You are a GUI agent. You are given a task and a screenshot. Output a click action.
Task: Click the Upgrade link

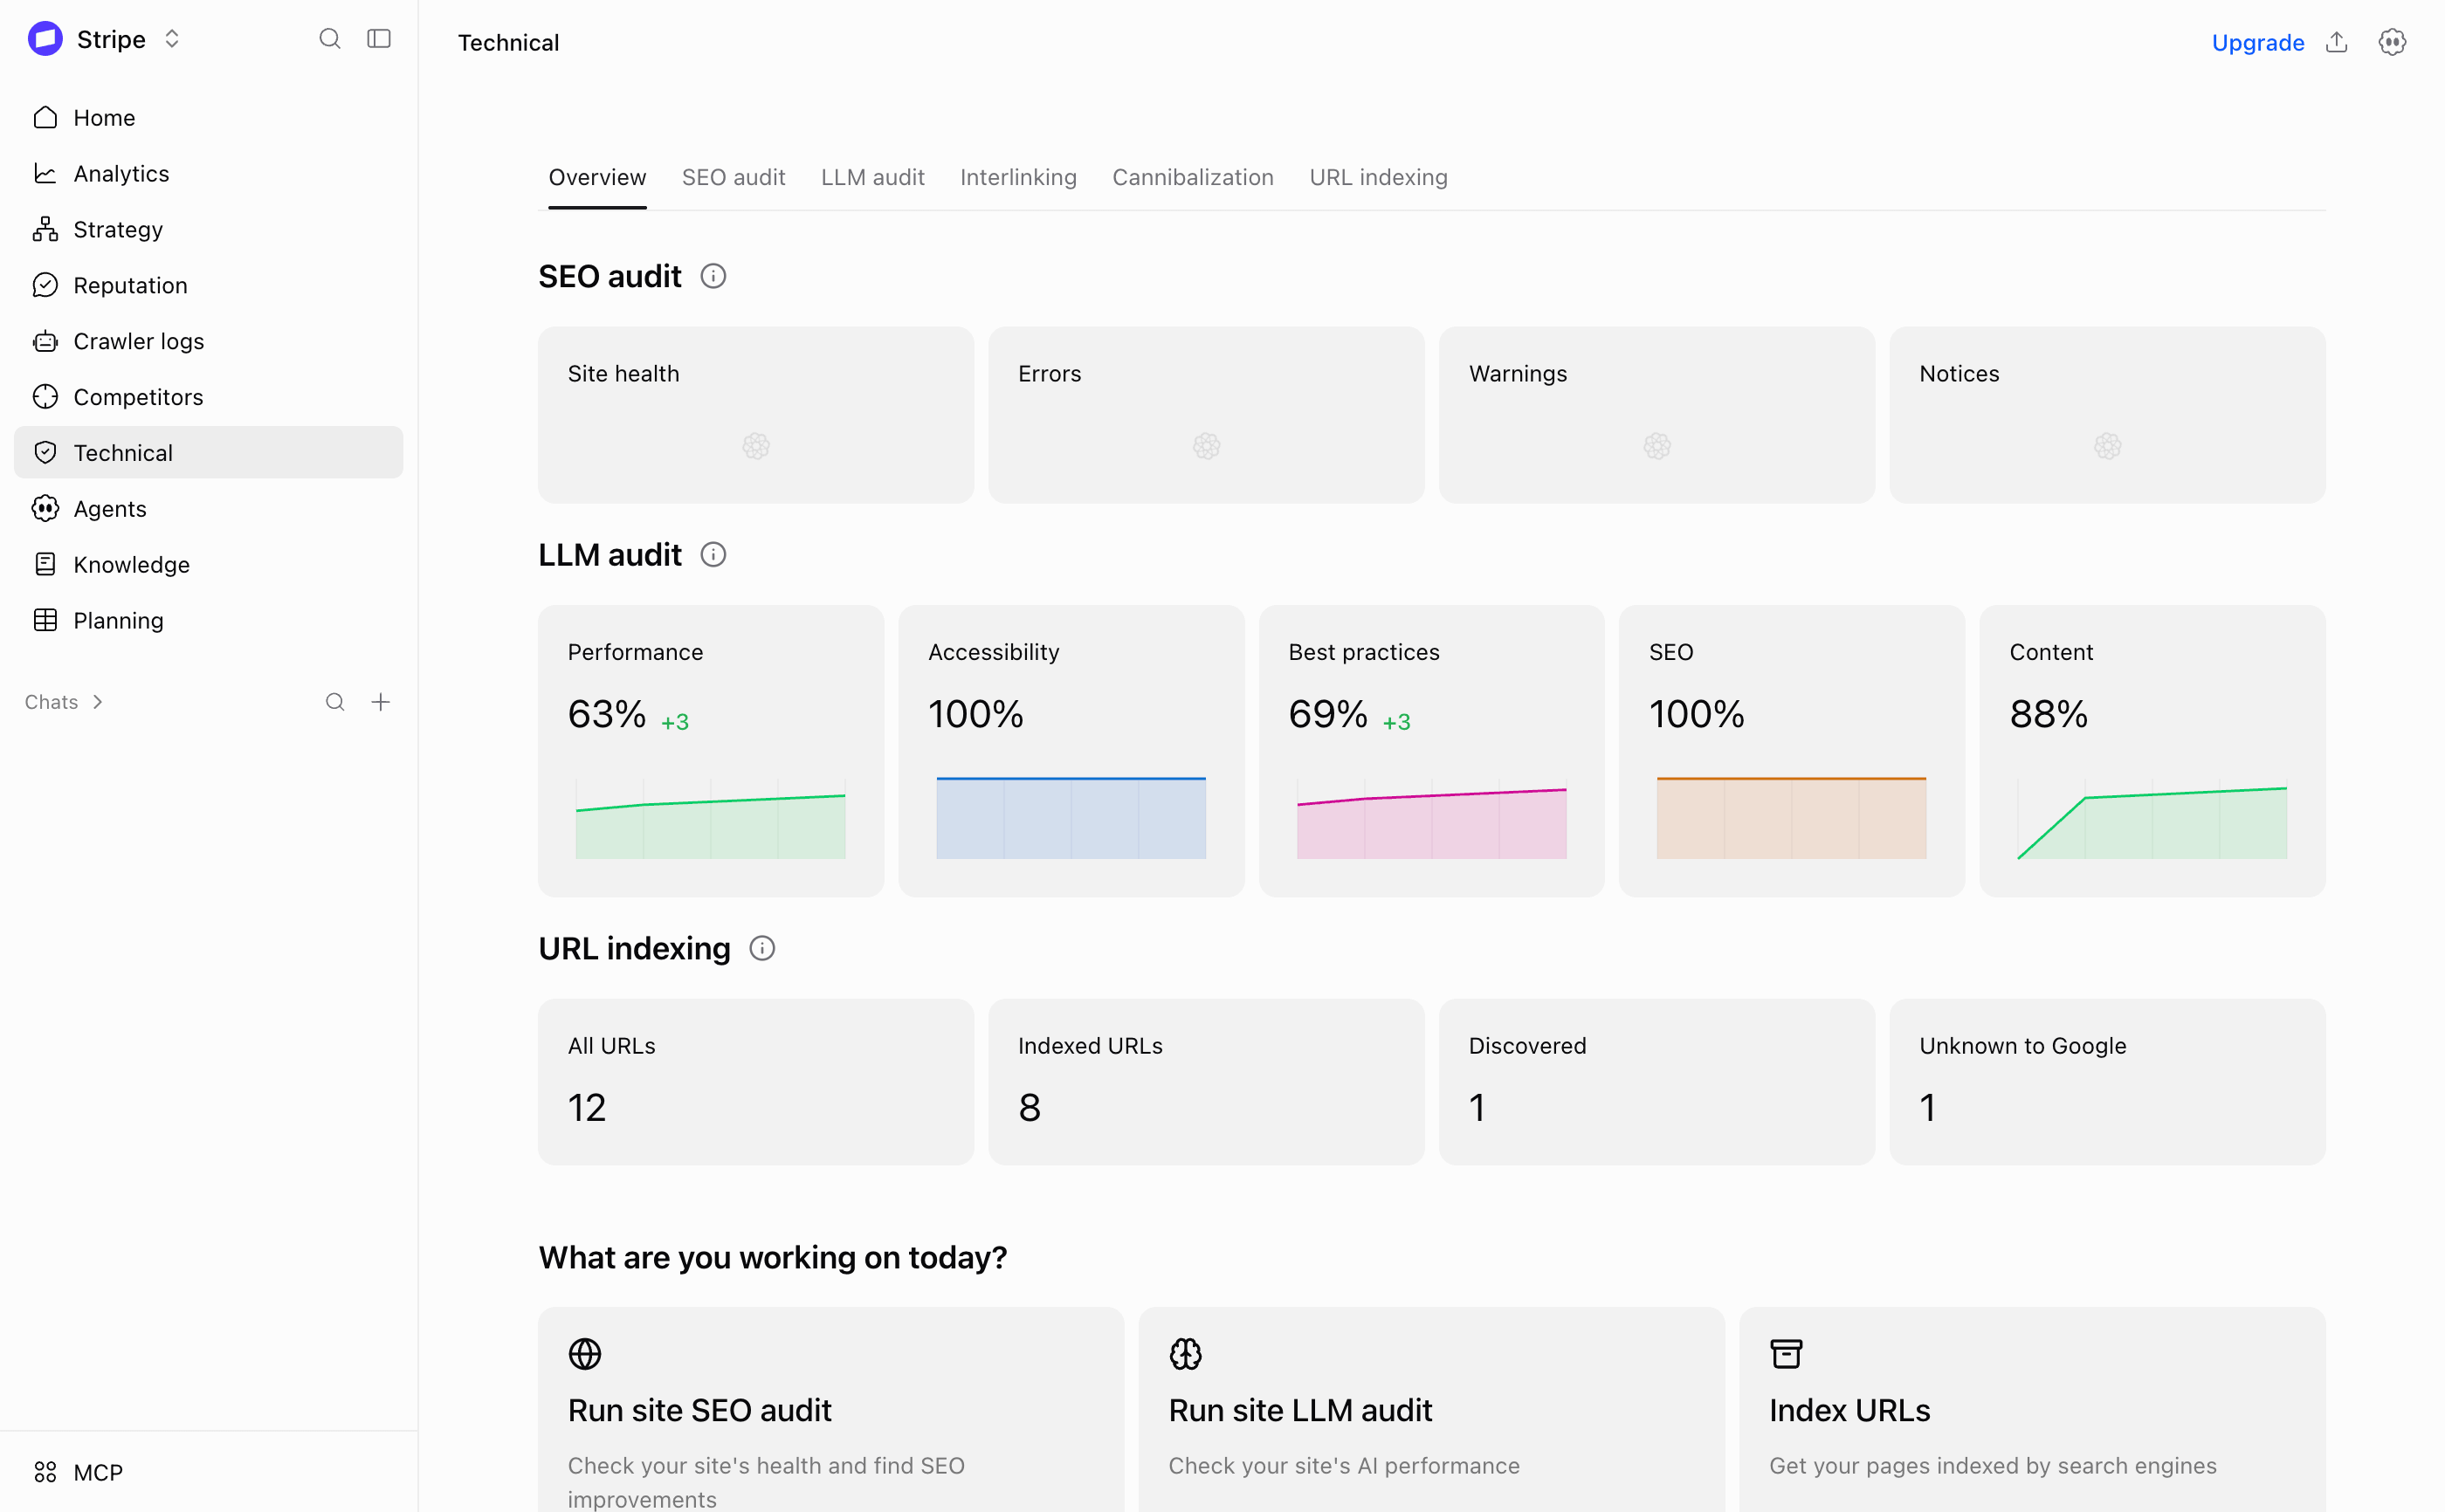2257,42
